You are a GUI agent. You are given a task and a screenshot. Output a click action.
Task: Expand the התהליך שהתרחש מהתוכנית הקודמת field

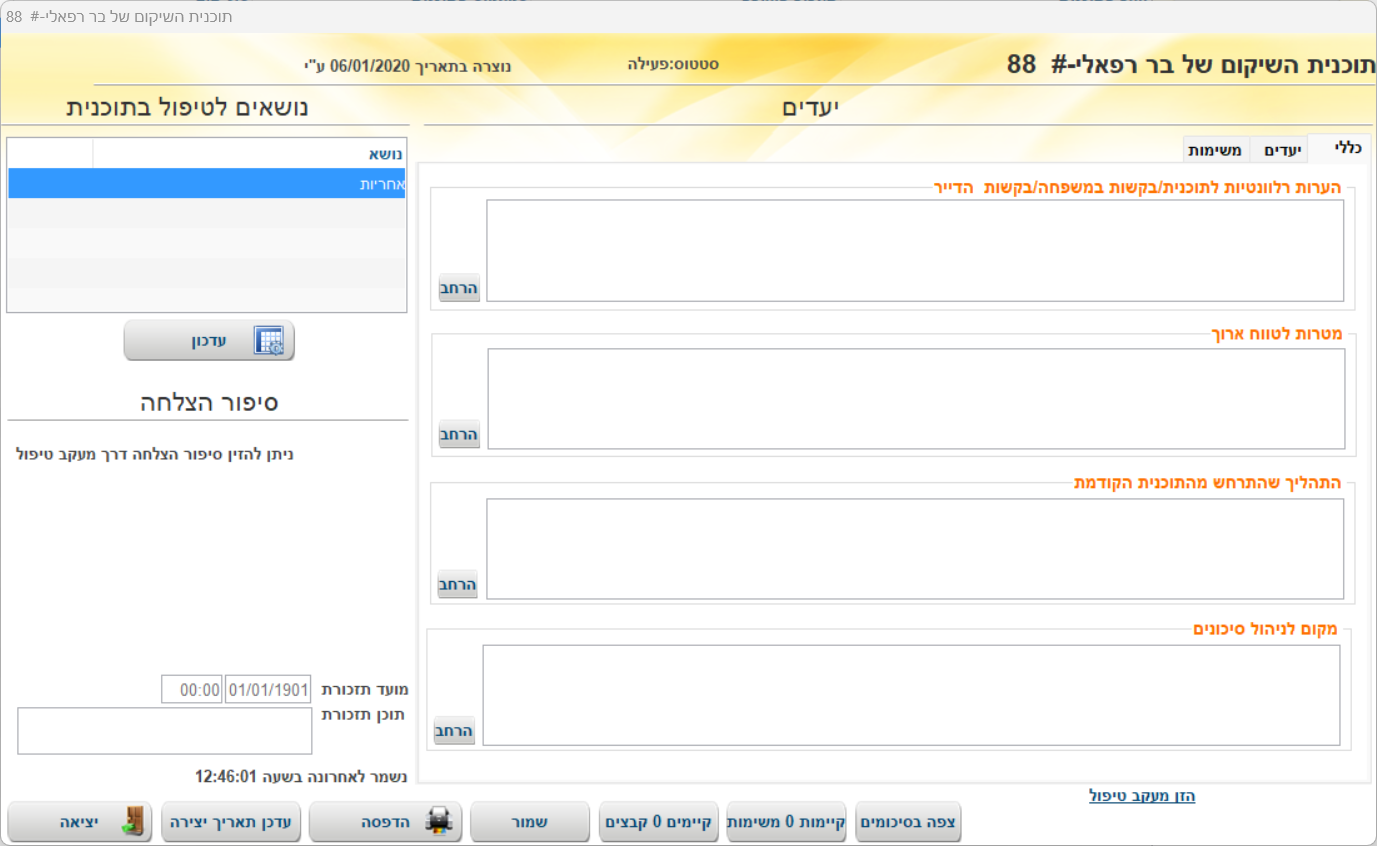pyautogui.click(x=458, y=584)
